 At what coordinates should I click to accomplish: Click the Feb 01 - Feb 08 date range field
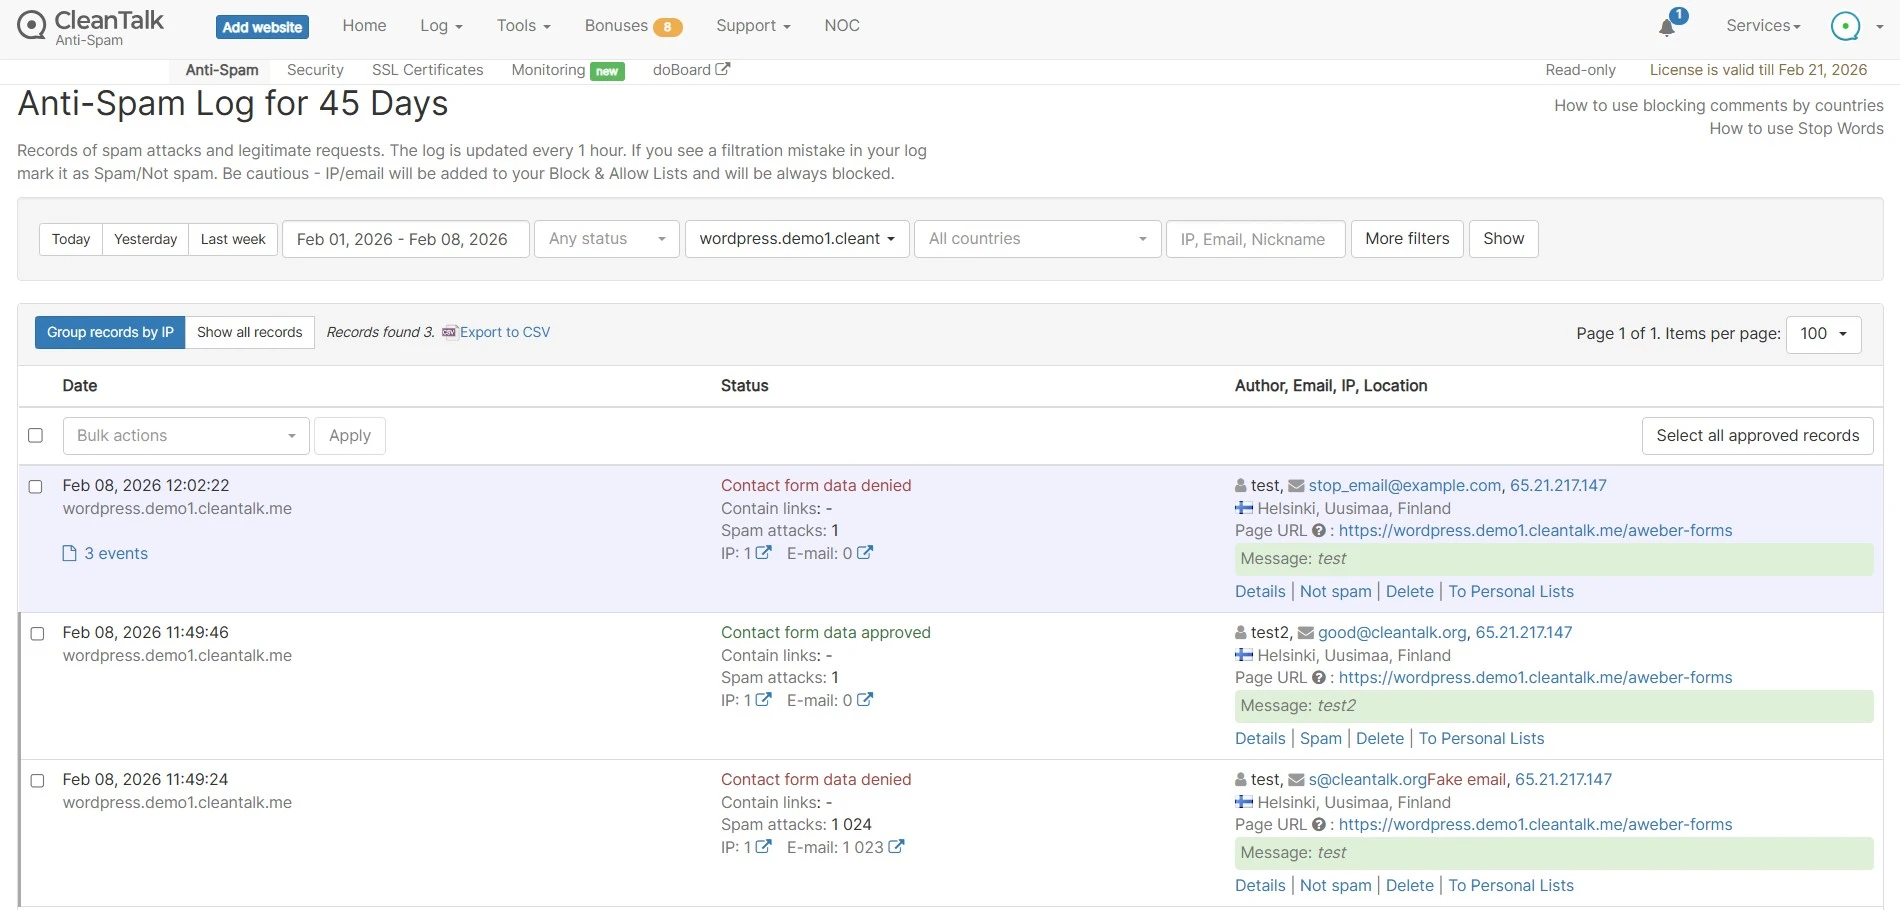[405, 239]
